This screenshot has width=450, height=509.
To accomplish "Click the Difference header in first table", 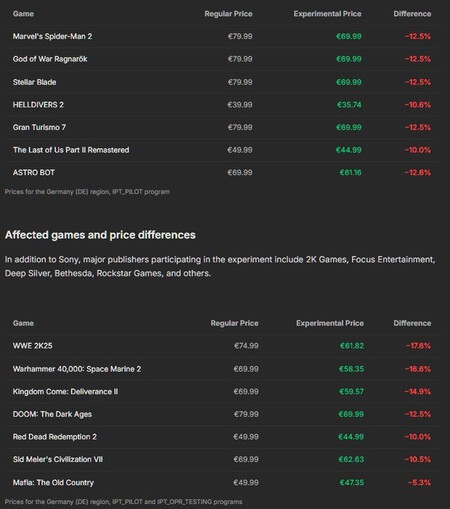I will pos(412,14).
